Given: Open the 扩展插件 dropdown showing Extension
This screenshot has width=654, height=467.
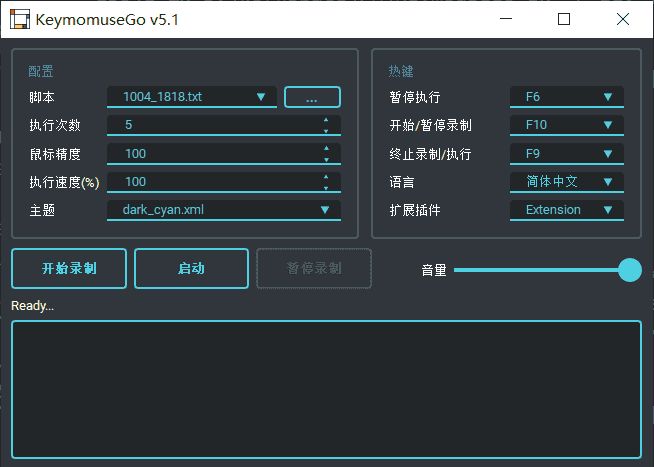Looking at the screenshot, I should coord(567,210).
